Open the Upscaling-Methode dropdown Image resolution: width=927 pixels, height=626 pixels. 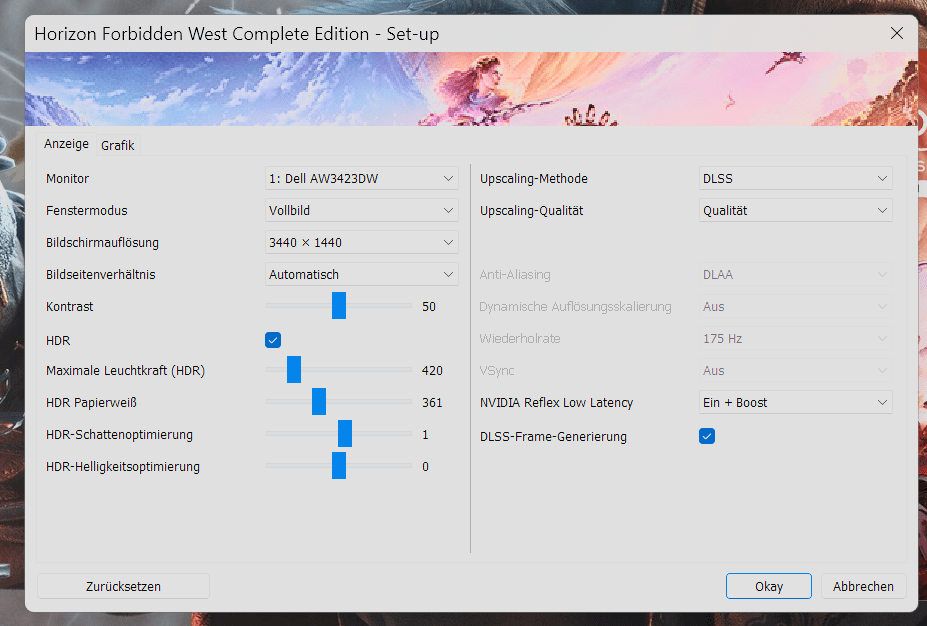795,179
